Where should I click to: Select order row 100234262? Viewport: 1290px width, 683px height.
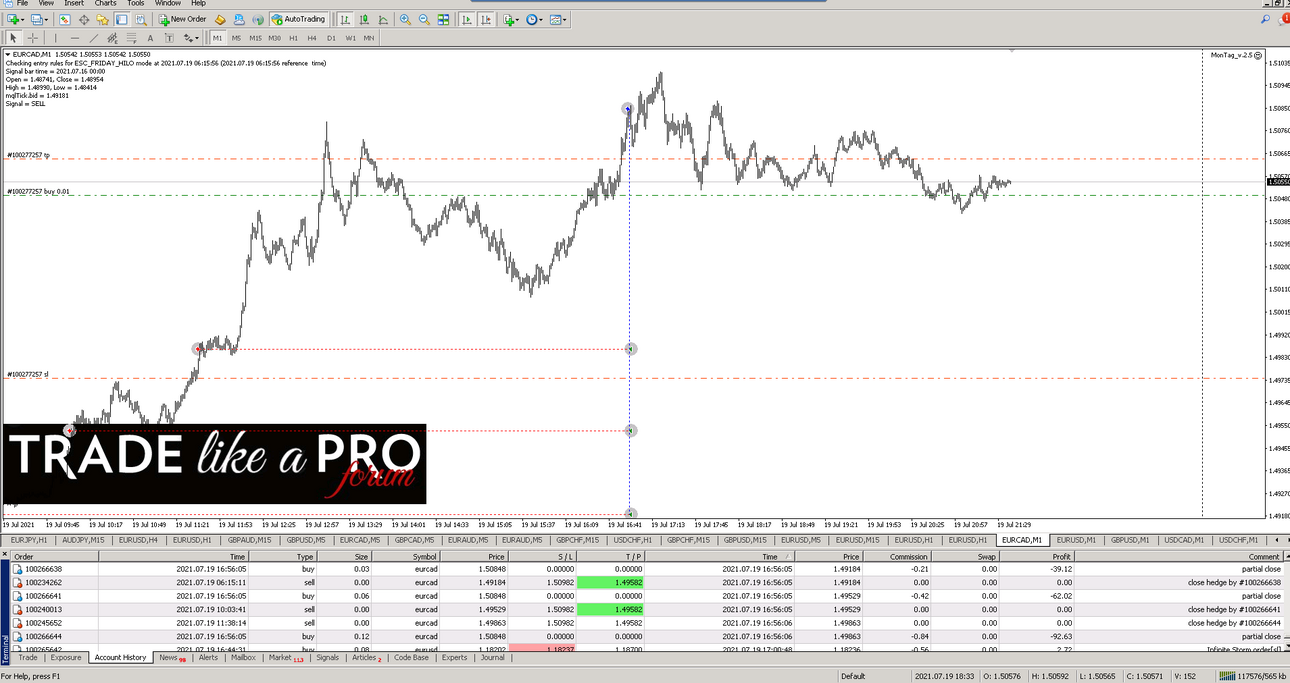(x=645, y=582)
